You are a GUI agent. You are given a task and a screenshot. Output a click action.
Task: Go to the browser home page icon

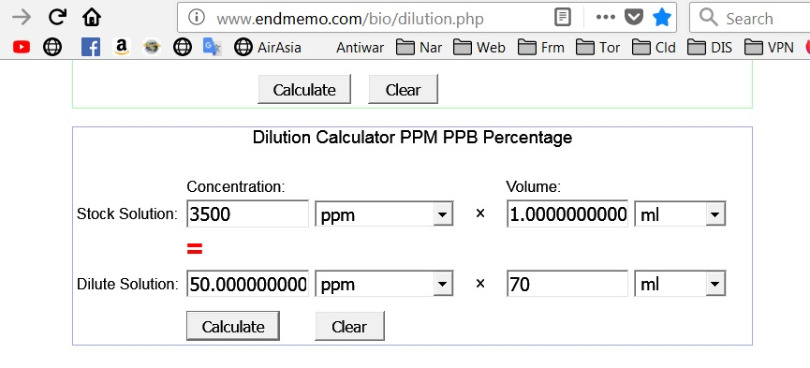pos(91,18)
